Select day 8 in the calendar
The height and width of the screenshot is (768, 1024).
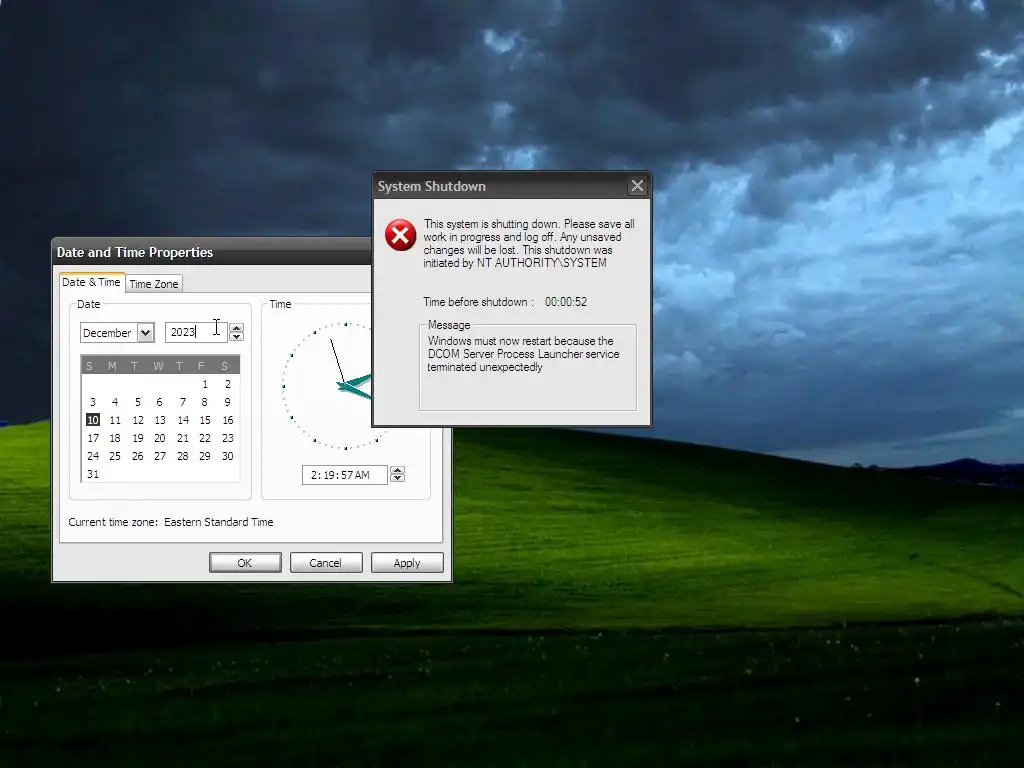pos(205,402)
